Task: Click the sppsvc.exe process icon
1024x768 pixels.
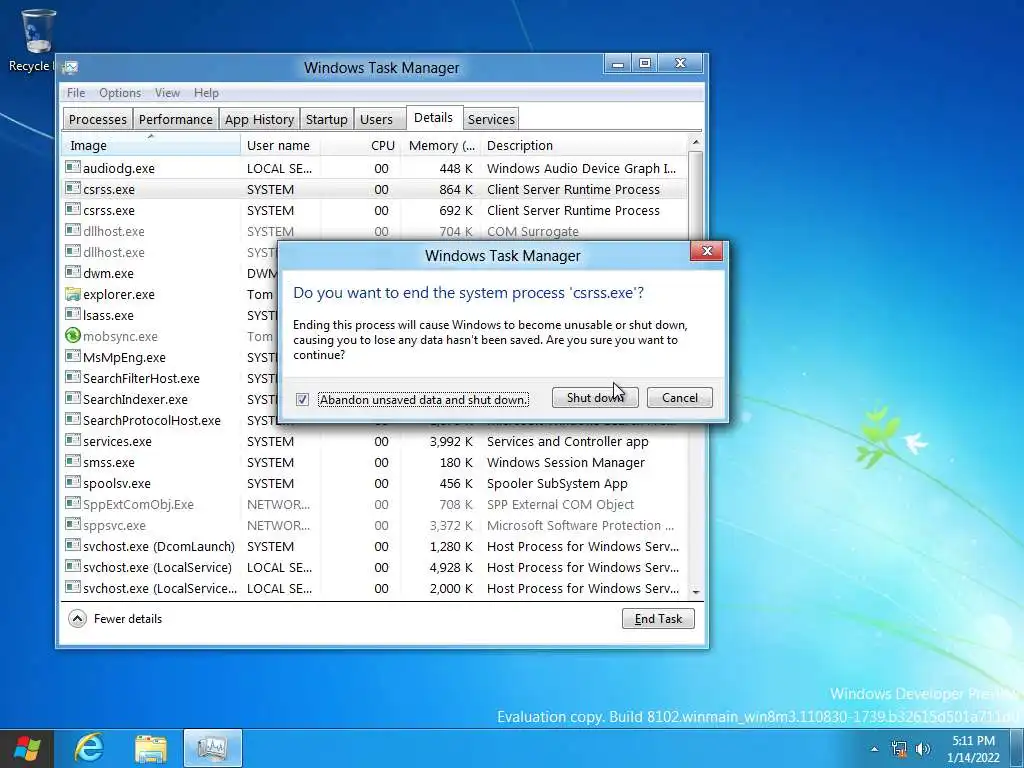Action: [72, 525]
